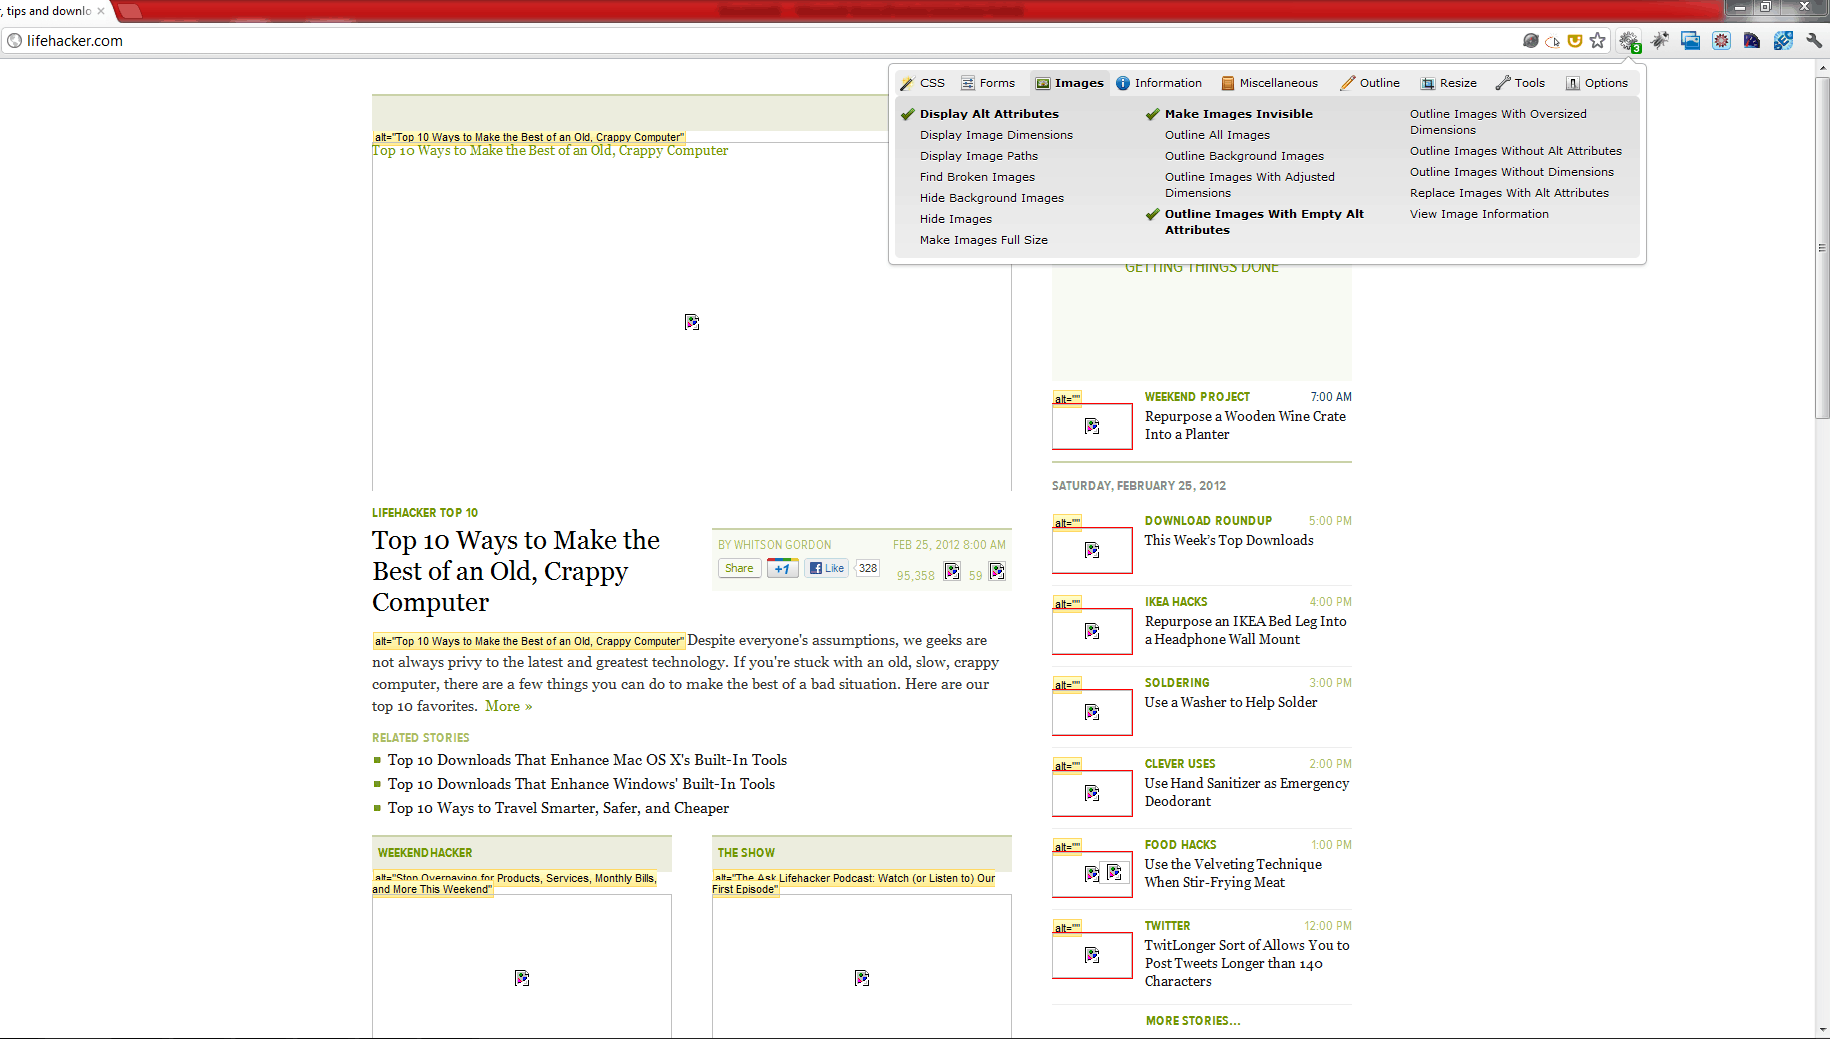Toggle Hide Images option

(956, 219)
